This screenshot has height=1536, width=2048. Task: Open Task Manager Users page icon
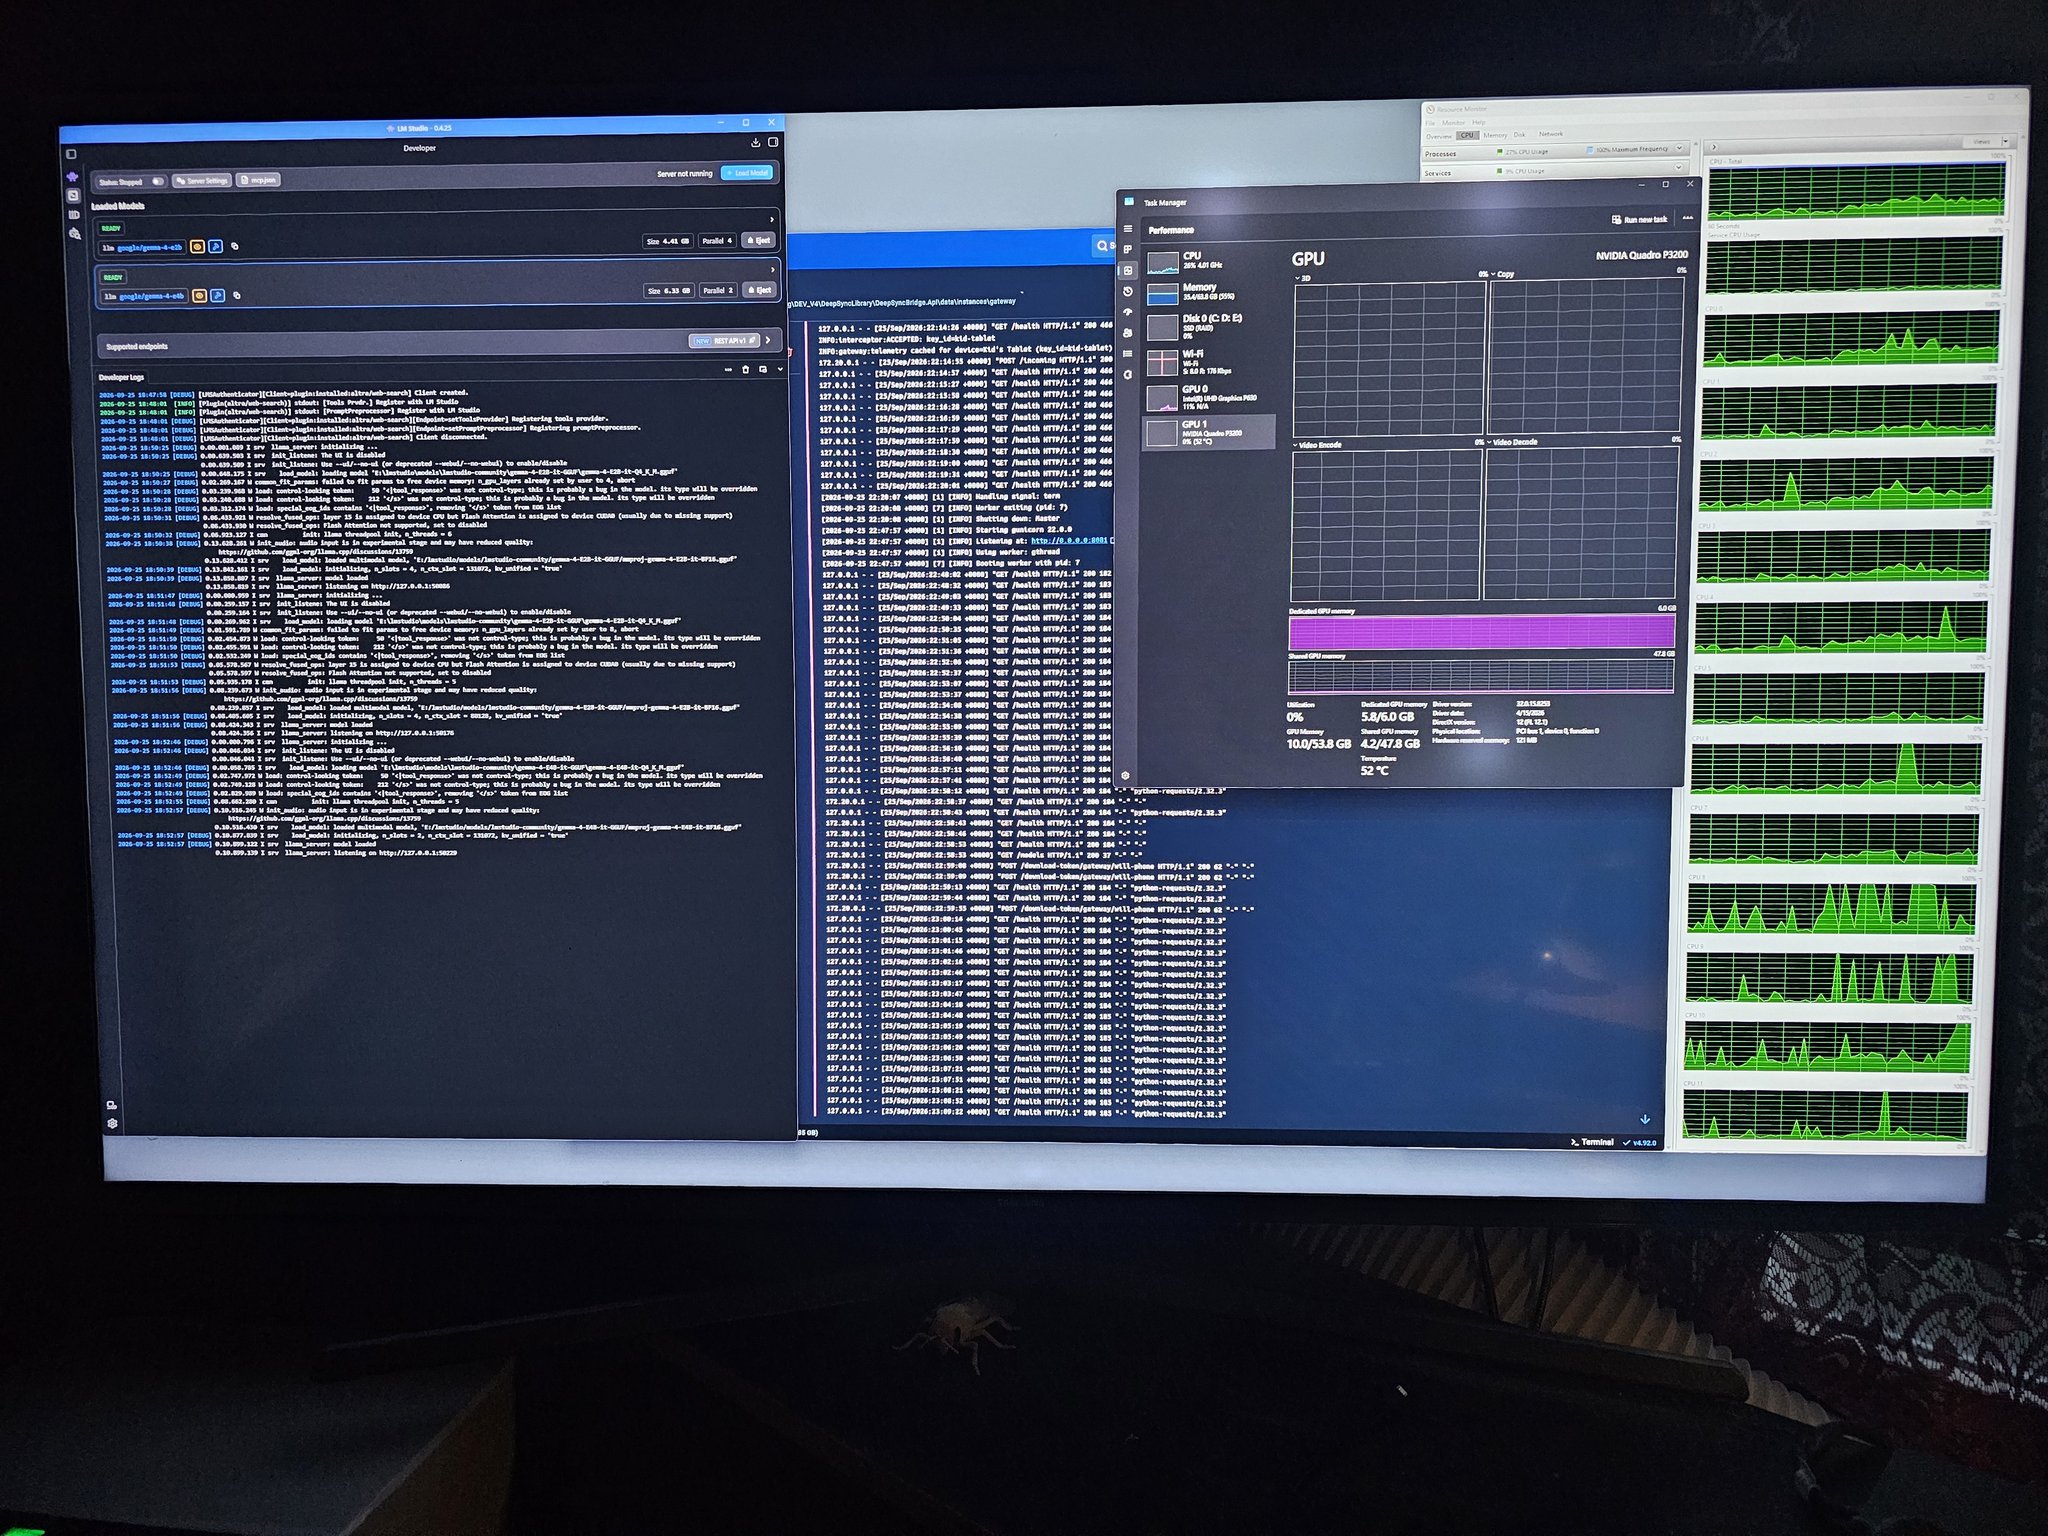[x=1128, y=333]
